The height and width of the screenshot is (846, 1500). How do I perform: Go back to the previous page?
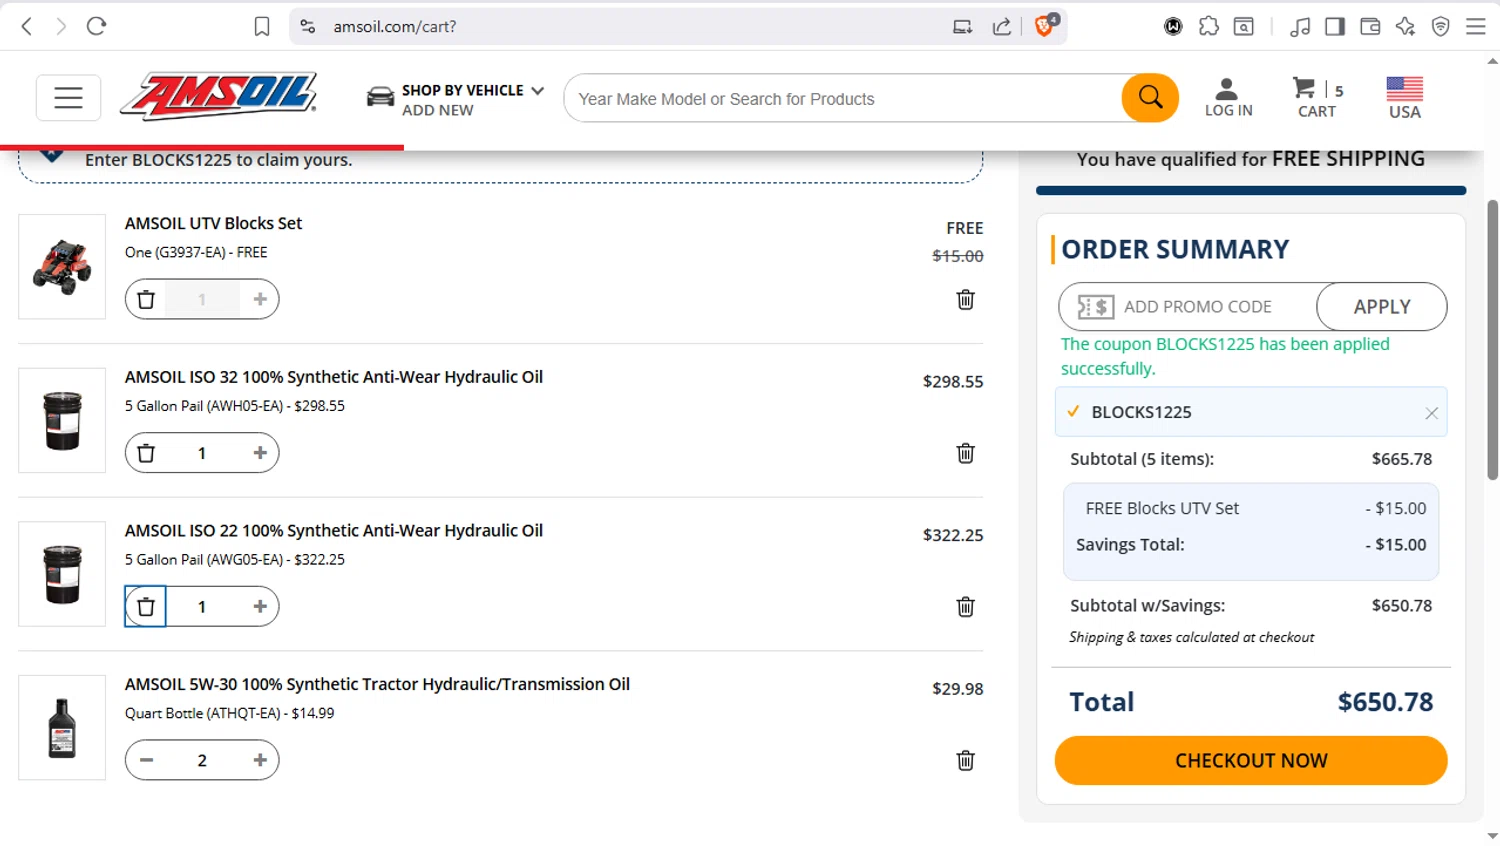[27, 27]
